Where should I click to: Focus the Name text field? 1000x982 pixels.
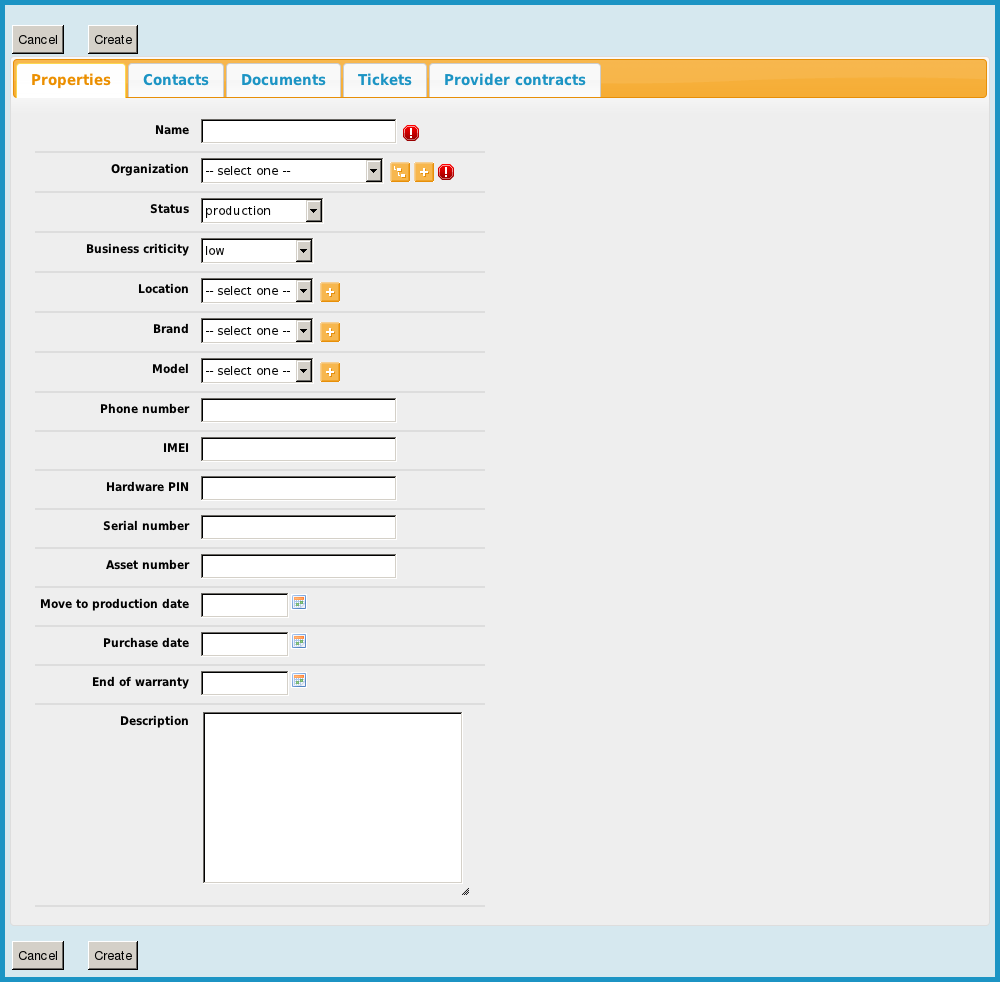point(298,132)
